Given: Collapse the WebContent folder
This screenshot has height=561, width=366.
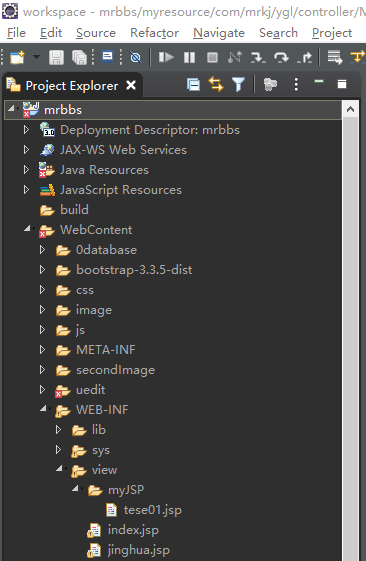Looking at the screenshot, I should (27, 229).
